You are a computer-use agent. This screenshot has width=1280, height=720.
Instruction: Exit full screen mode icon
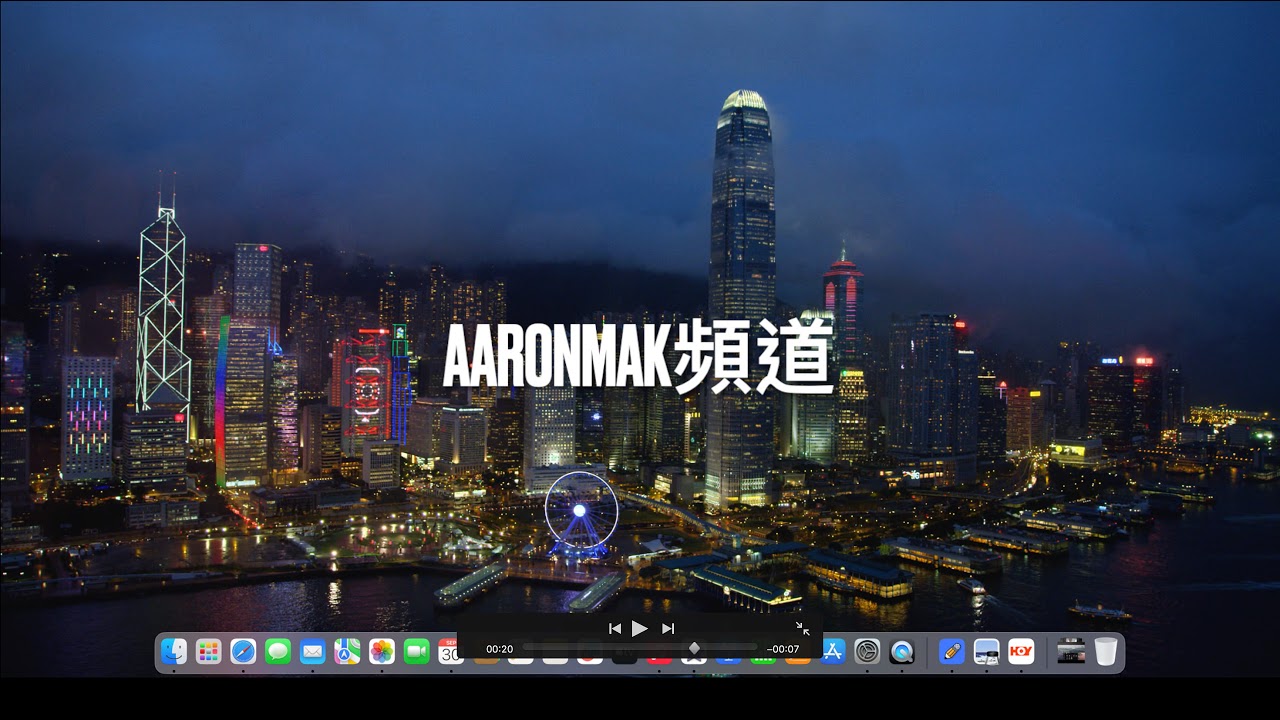coord(803,628)
